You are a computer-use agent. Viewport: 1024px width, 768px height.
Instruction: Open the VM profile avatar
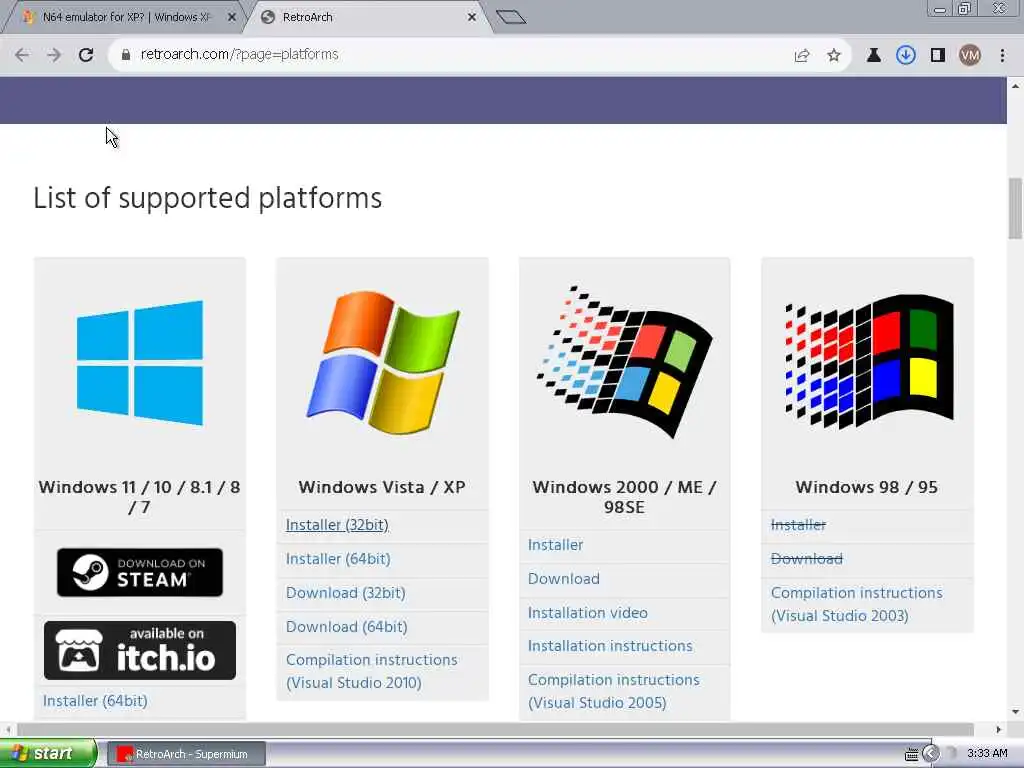[970, 56]
